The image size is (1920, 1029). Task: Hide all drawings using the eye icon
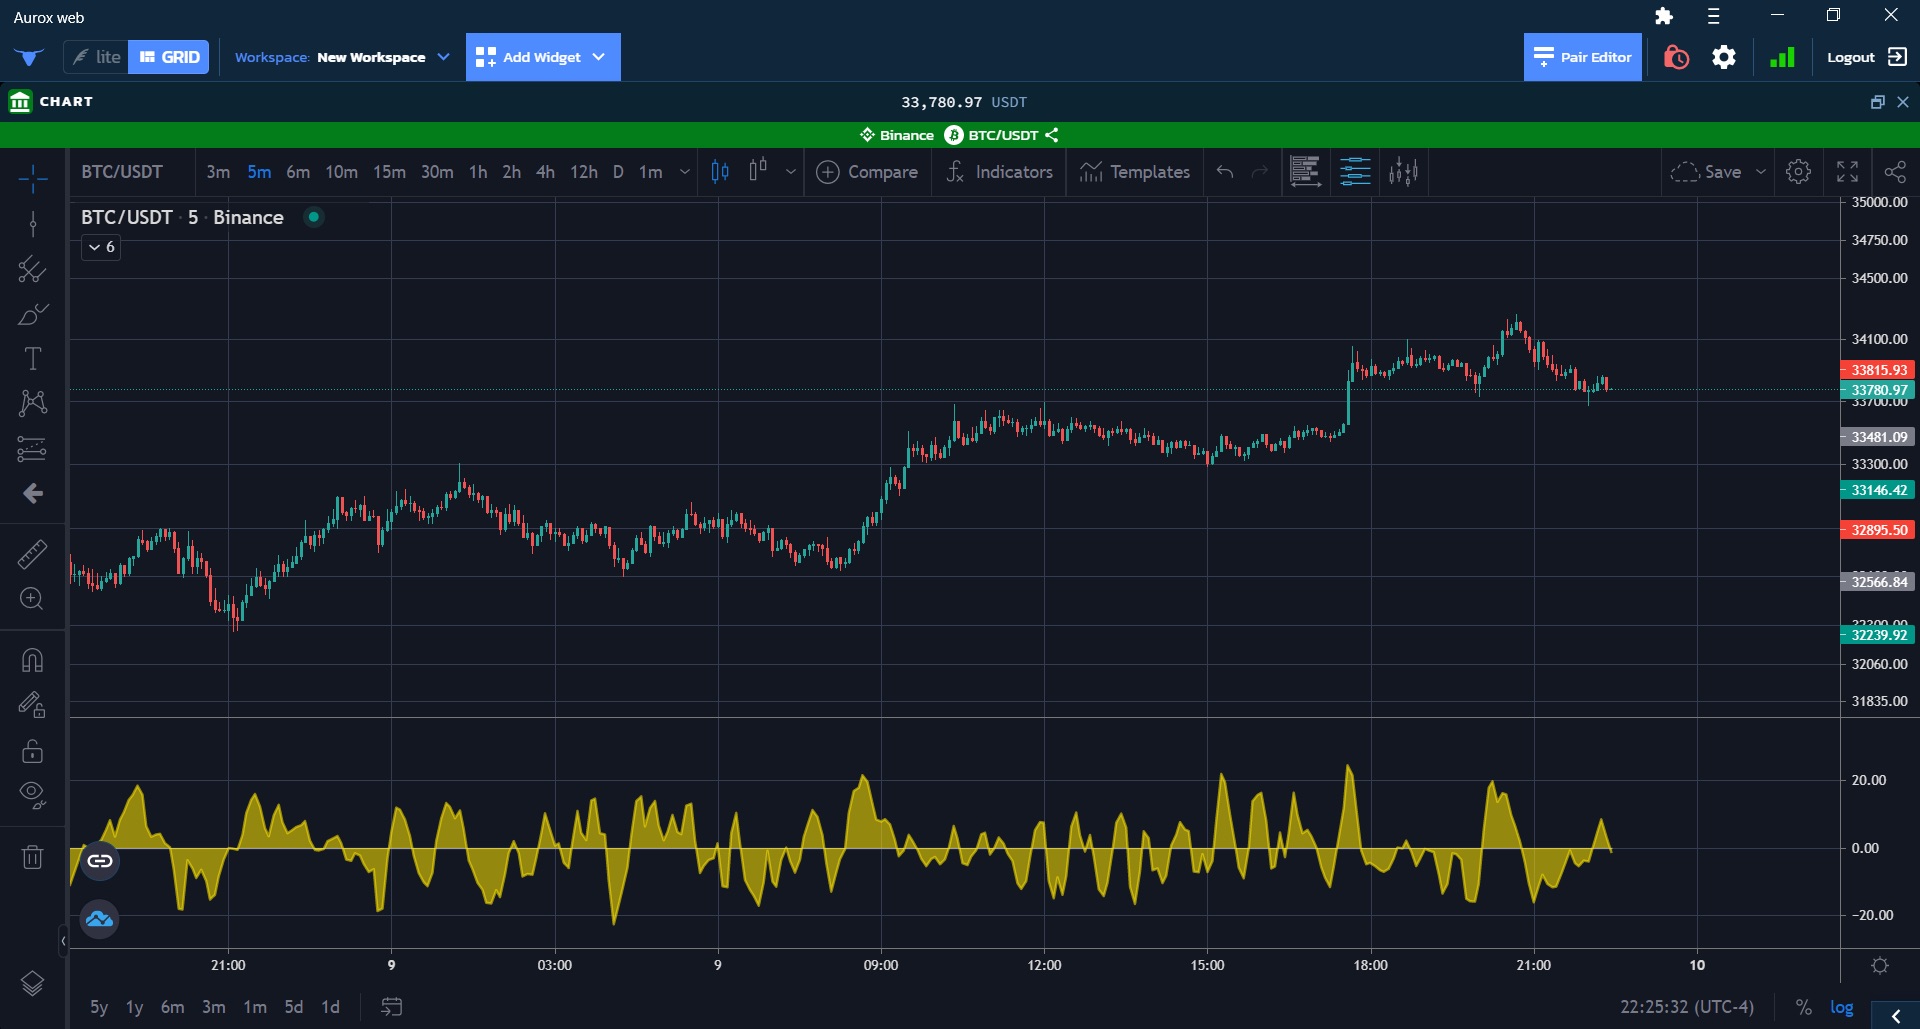32,795
